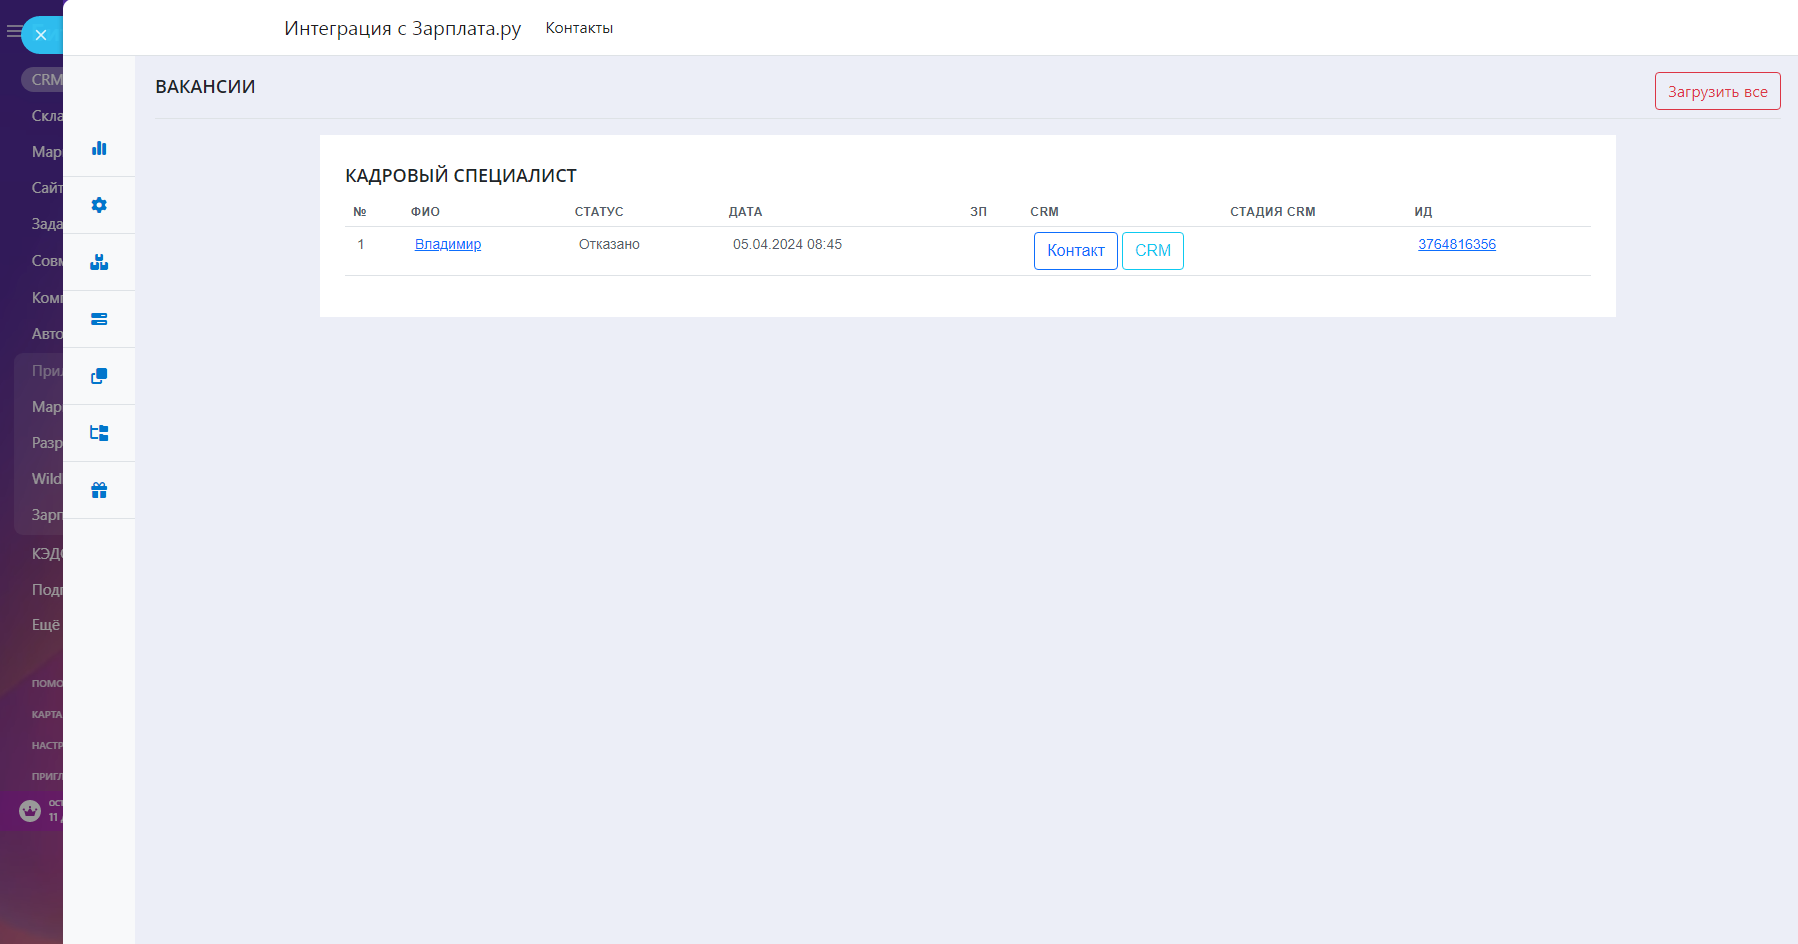Expand the Ещё left menu item
1798x944 pixels.
pos(46,625)
